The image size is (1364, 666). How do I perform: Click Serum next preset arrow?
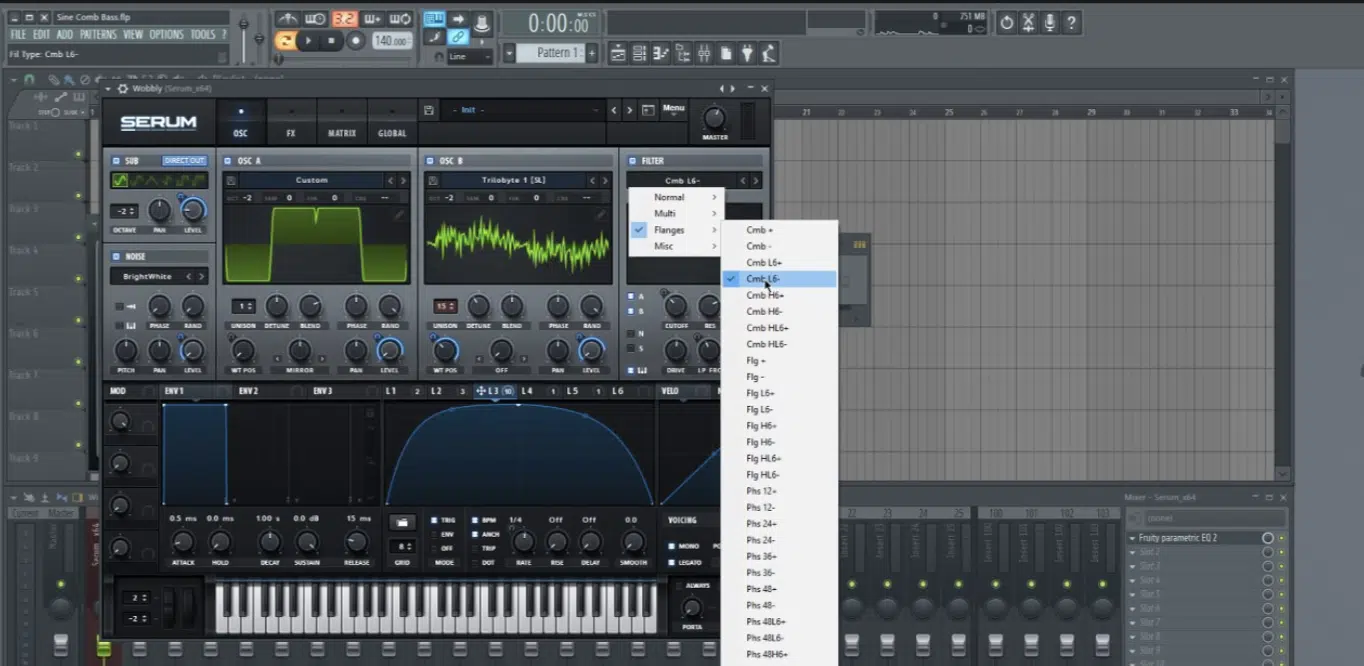629,110
